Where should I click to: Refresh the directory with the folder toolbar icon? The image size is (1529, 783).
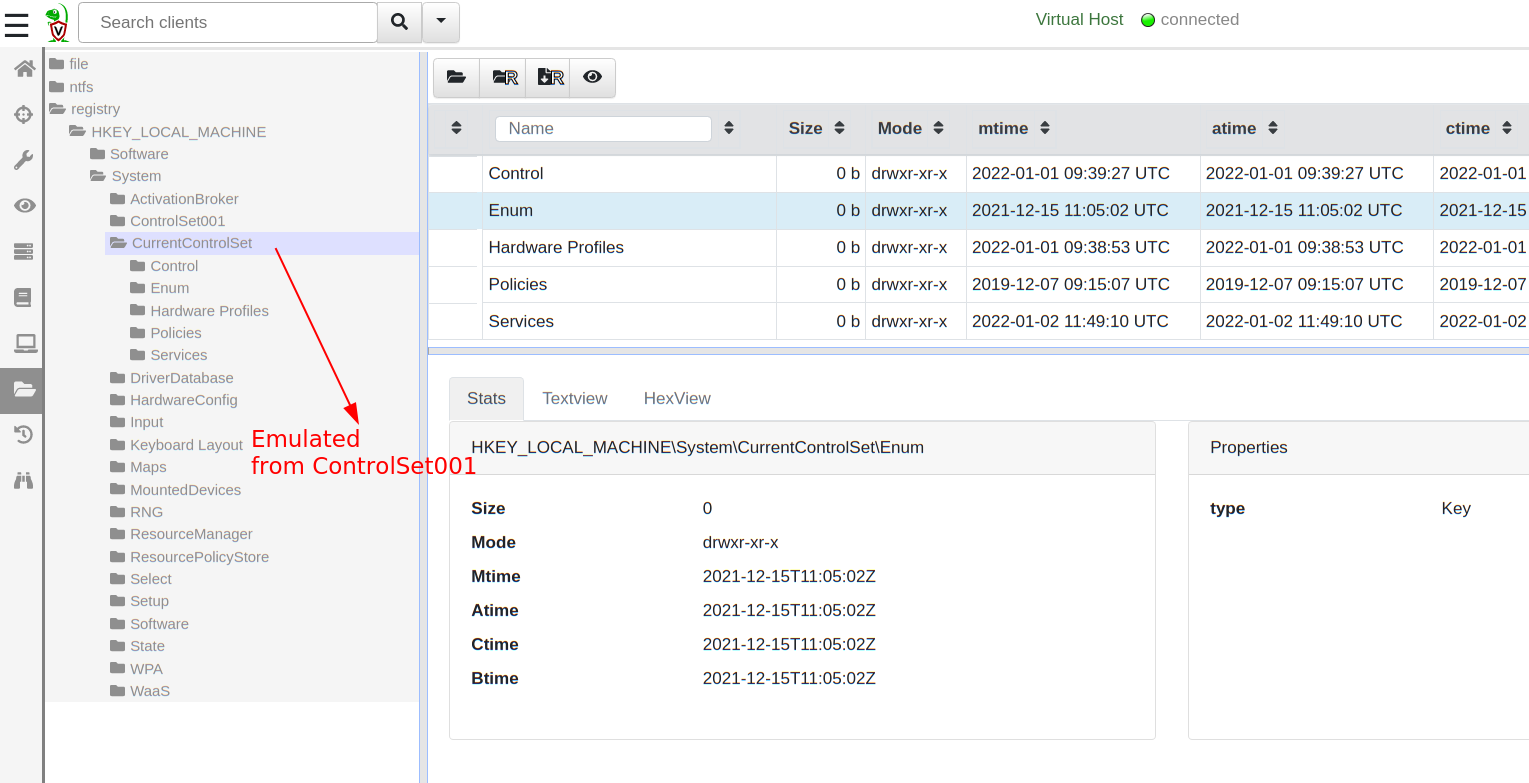(456, 77)
